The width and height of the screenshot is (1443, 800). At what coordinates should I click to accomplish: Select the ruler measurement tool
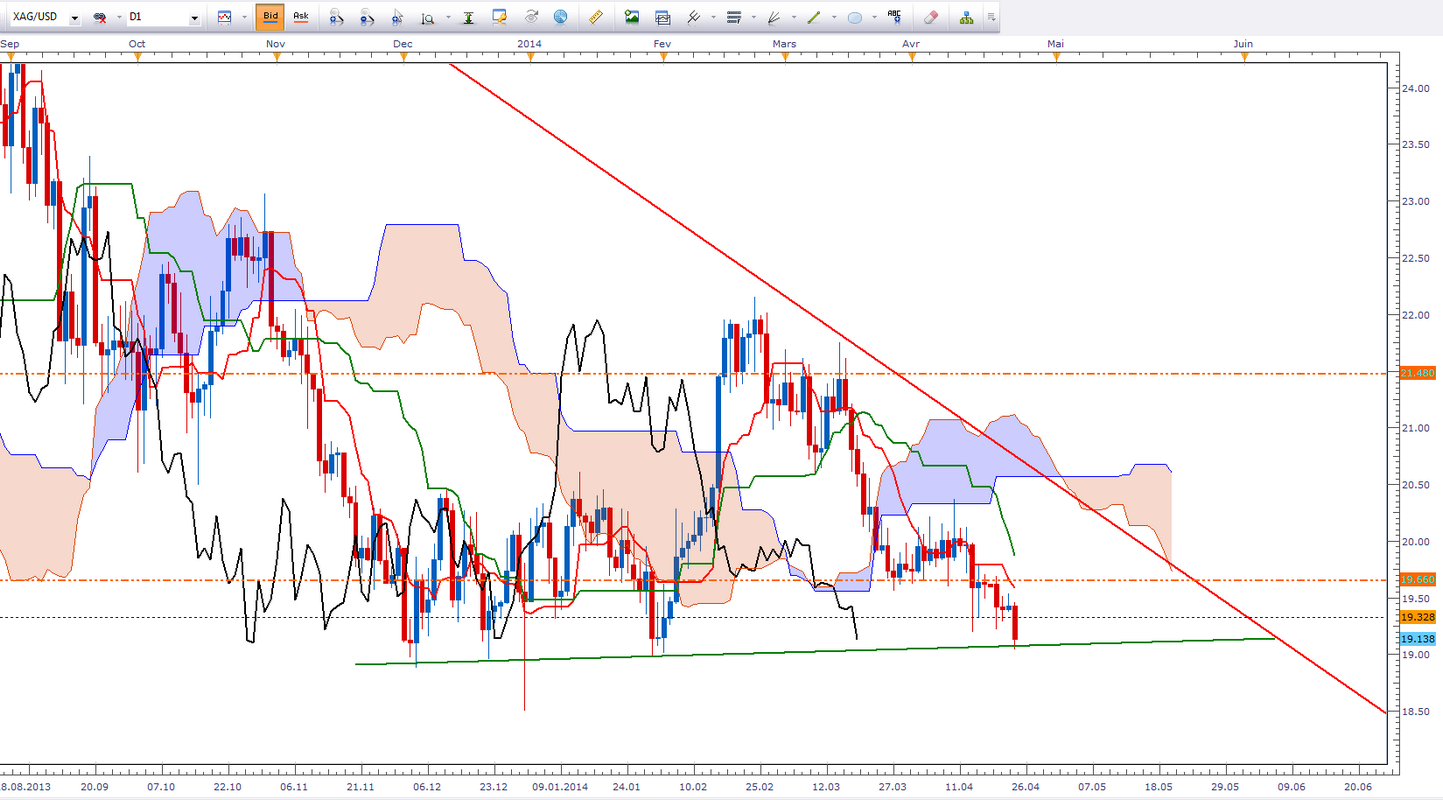point(597,17)
